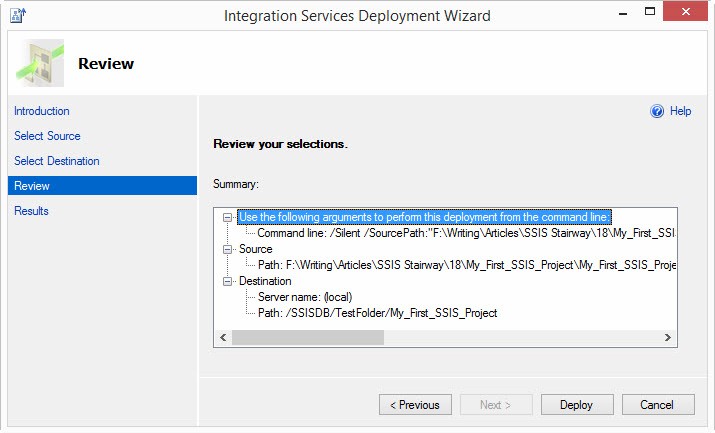Click the Review page header graphic
This screenshot has width=715, height=433.
click(39, 63)
